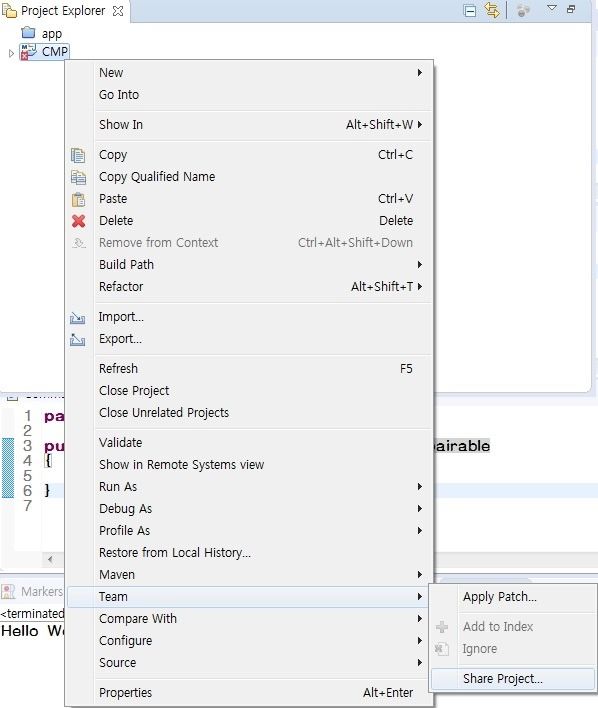
Task: Click the Export icon in context menu
Action: pos(78,340)
